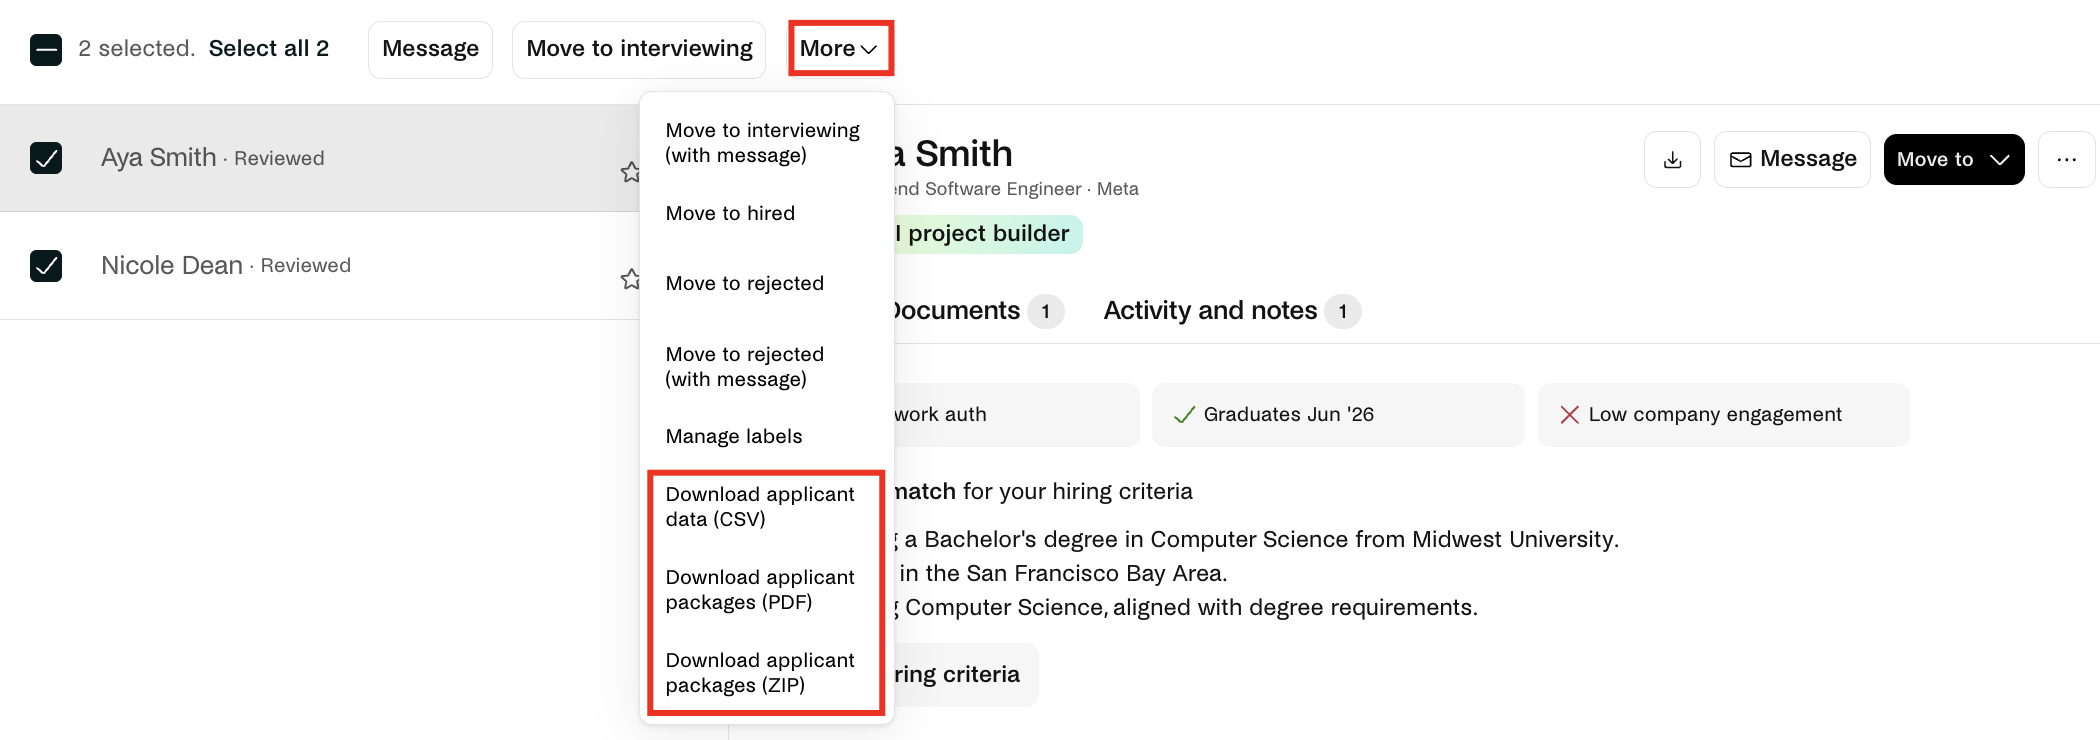The image size is (2100, 740).
Task: Message Aya Smith via the envelope button
Action: click(x=1792, y=159)
